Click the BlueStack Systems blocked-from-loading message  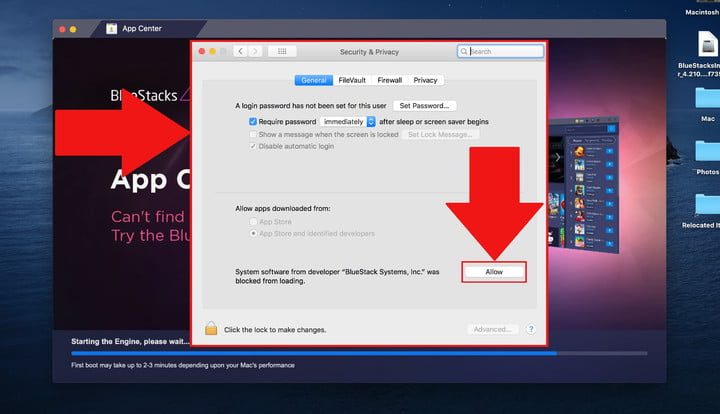(x=337, y=276)
